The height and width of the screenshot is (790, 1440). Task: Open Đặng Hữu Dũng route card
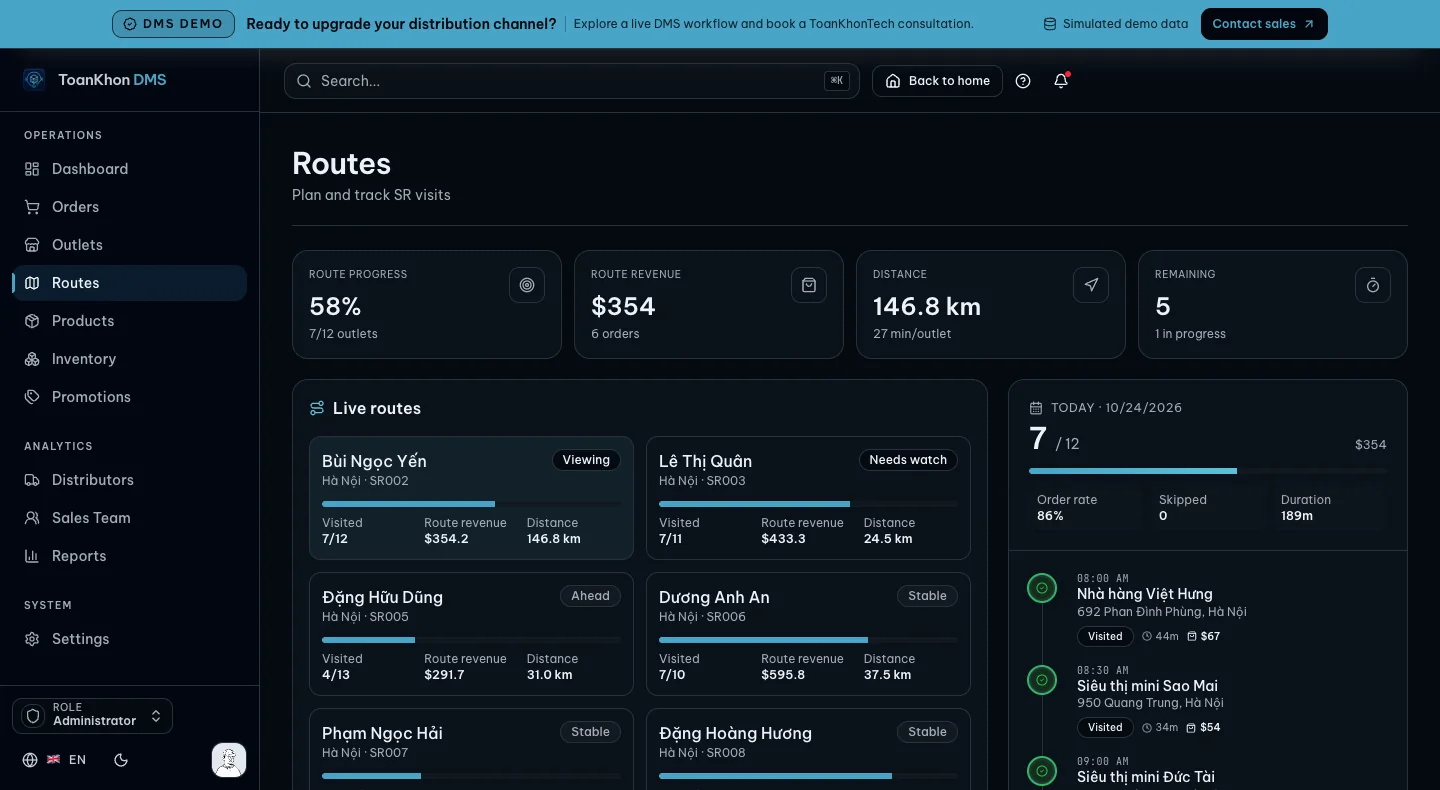[471, 634]
